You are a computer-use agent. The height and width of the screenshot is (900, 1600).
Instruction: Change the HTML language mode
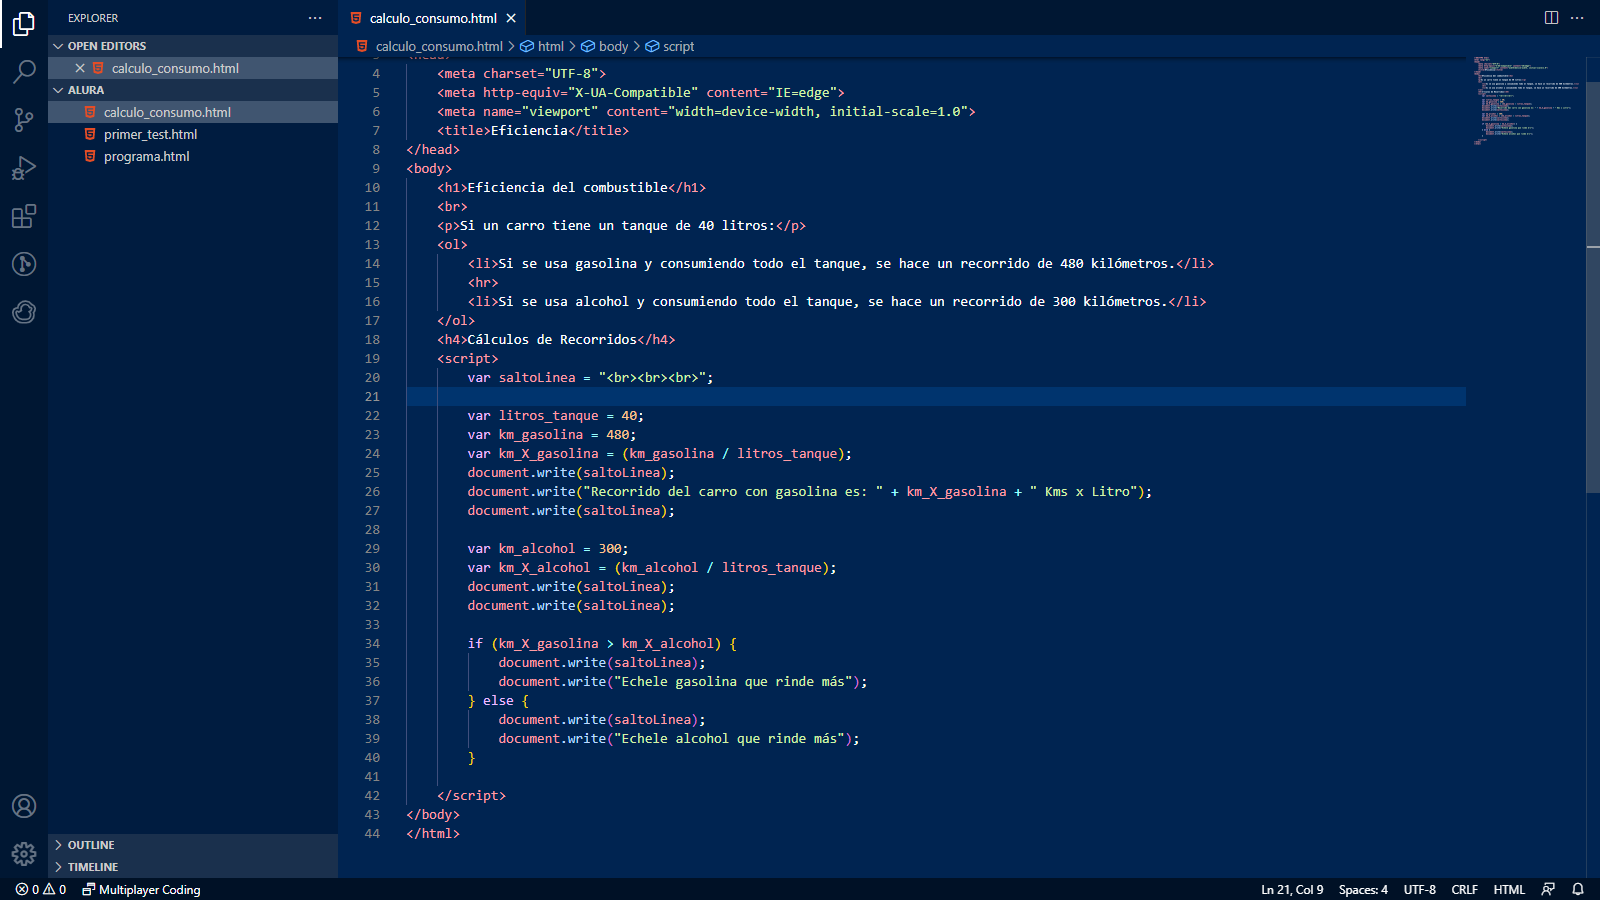pos(1509,889)
